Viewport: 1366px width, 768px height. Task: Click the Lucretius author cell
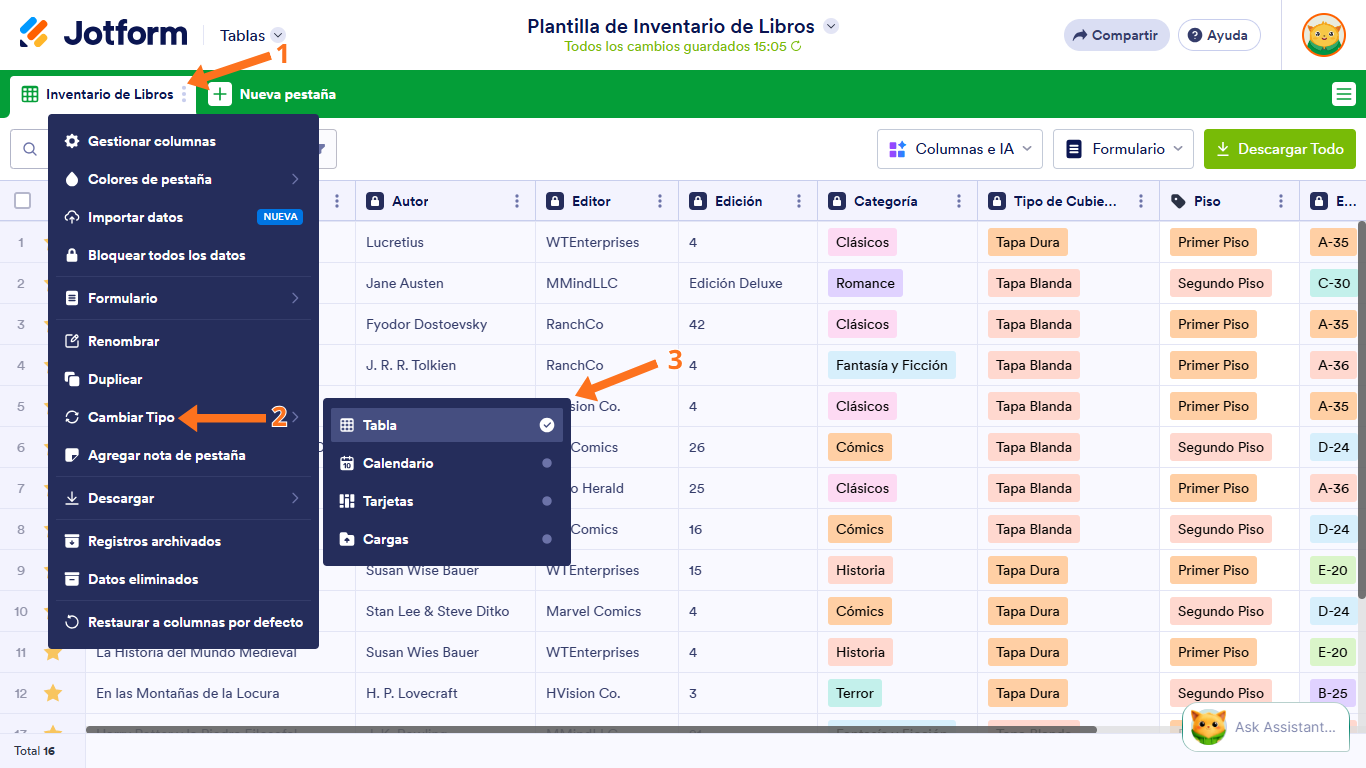(445, 242)
